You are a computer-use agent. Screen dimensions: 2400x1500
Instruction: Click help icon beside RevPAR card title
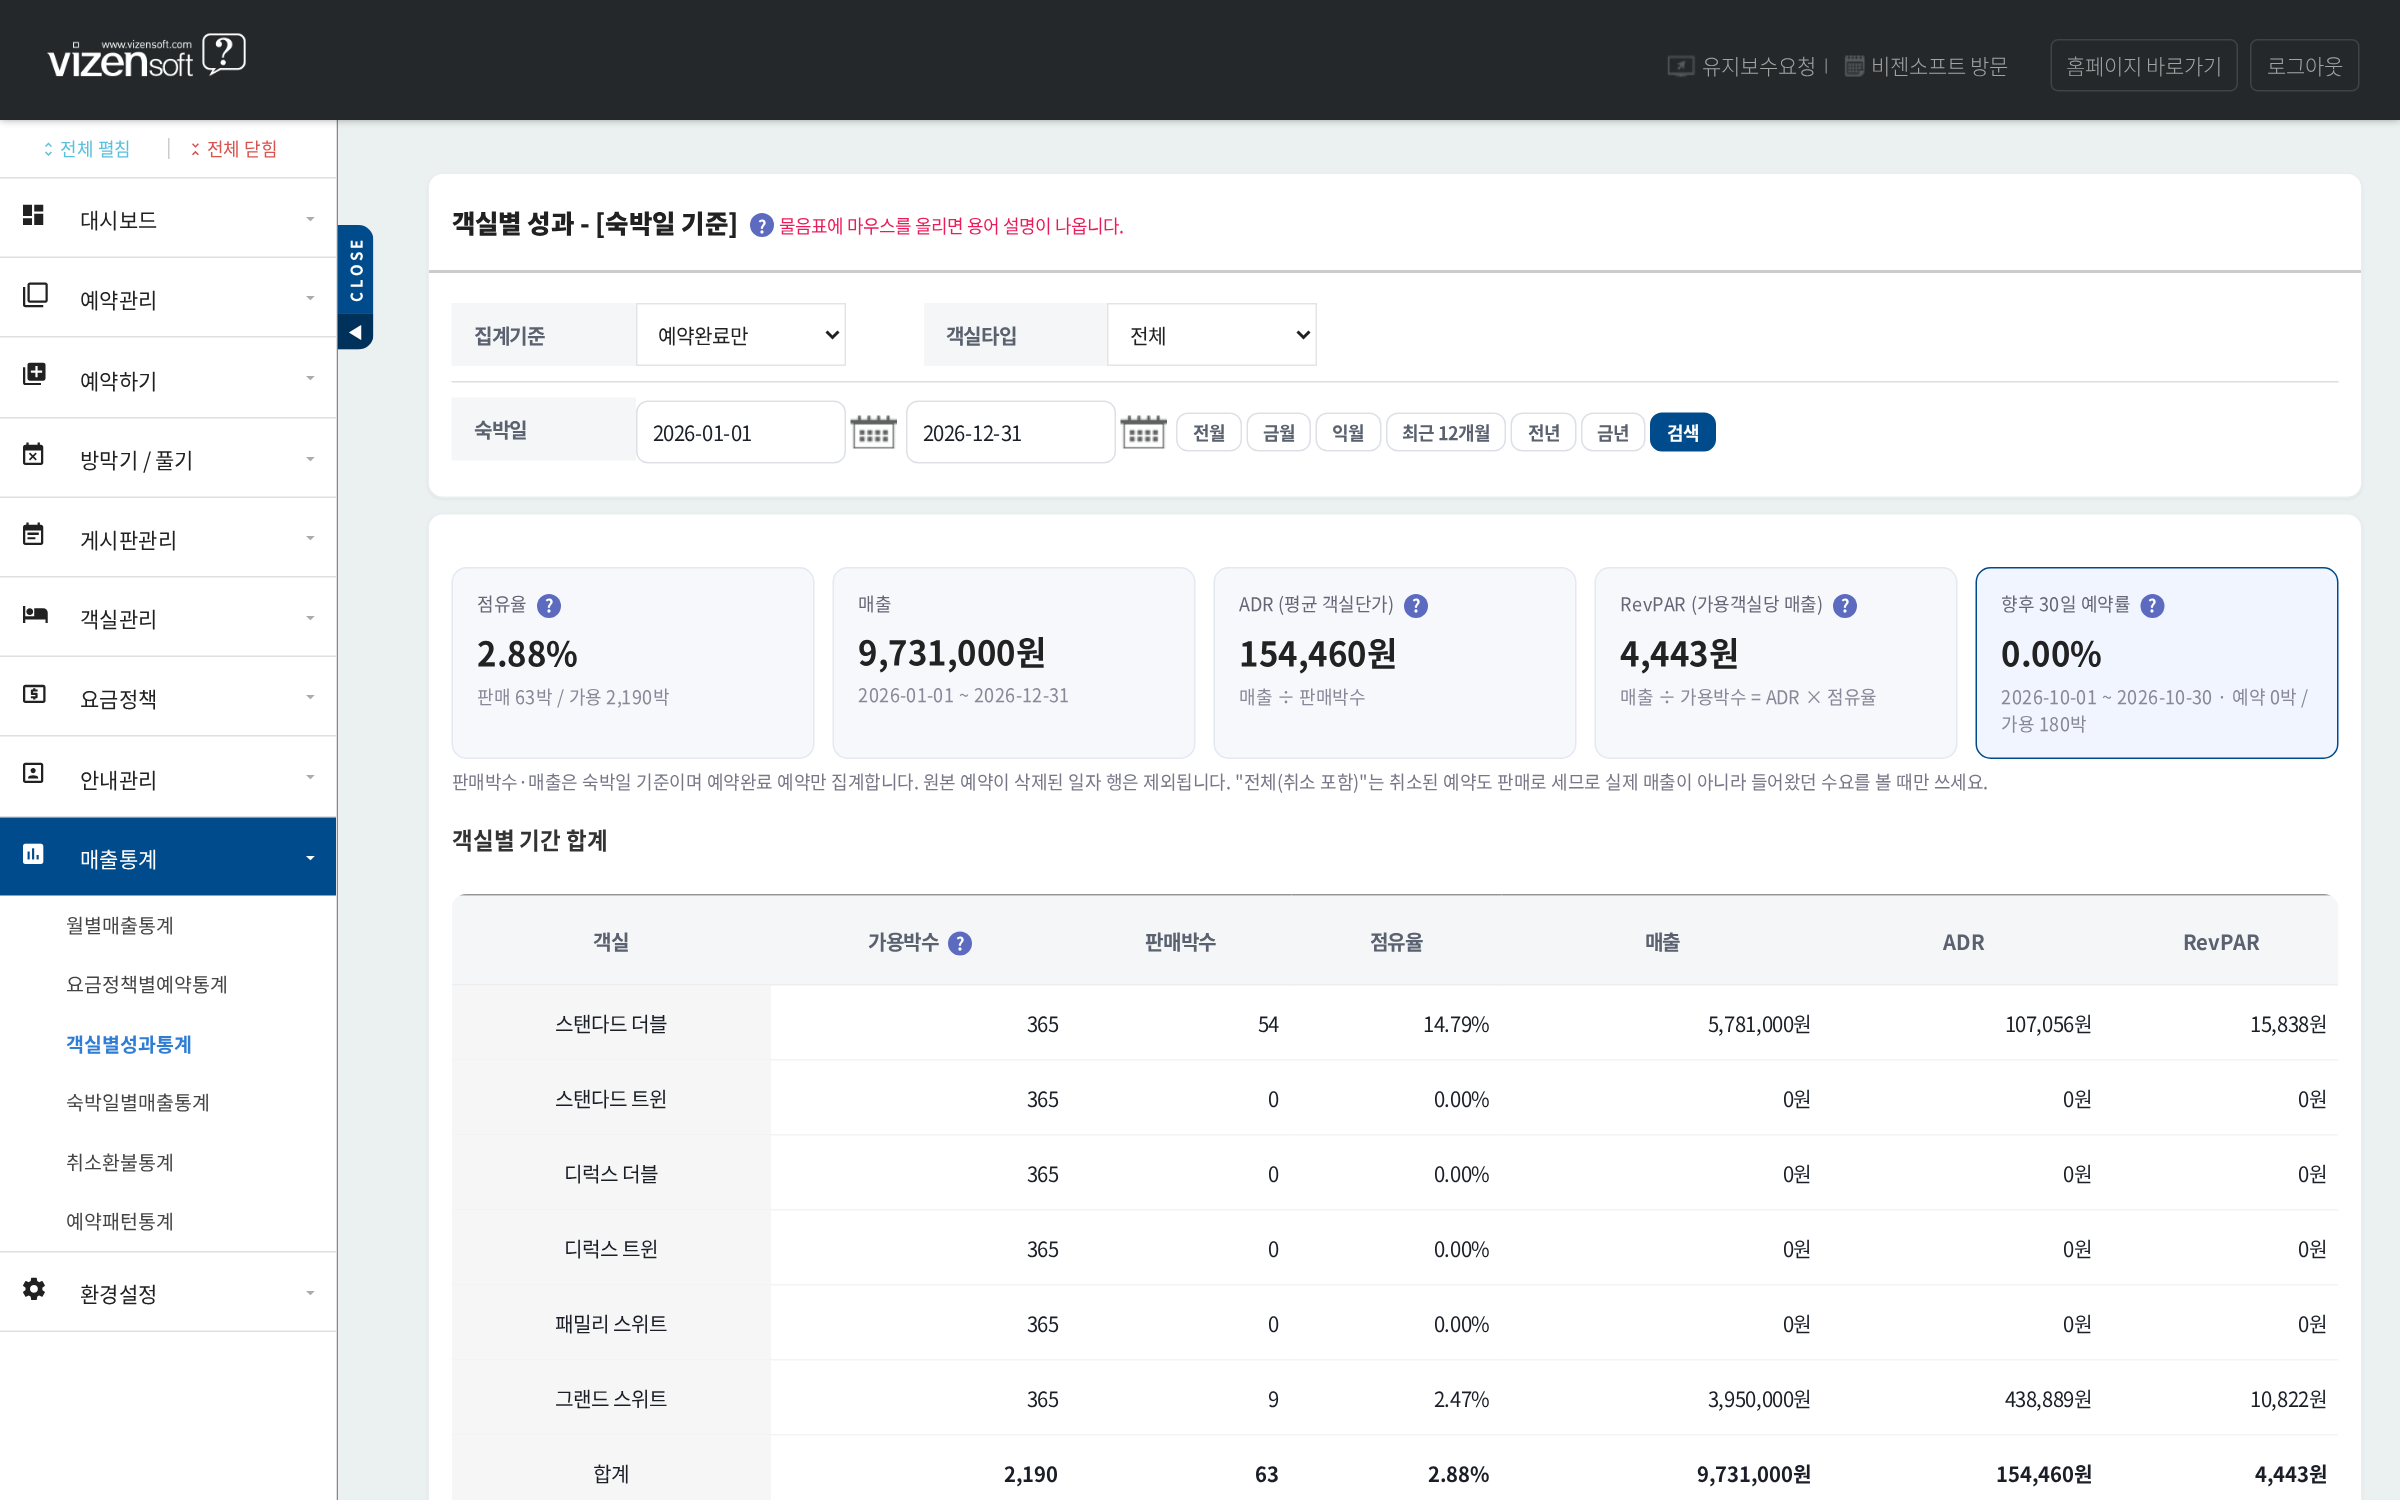click(1845, 606)
